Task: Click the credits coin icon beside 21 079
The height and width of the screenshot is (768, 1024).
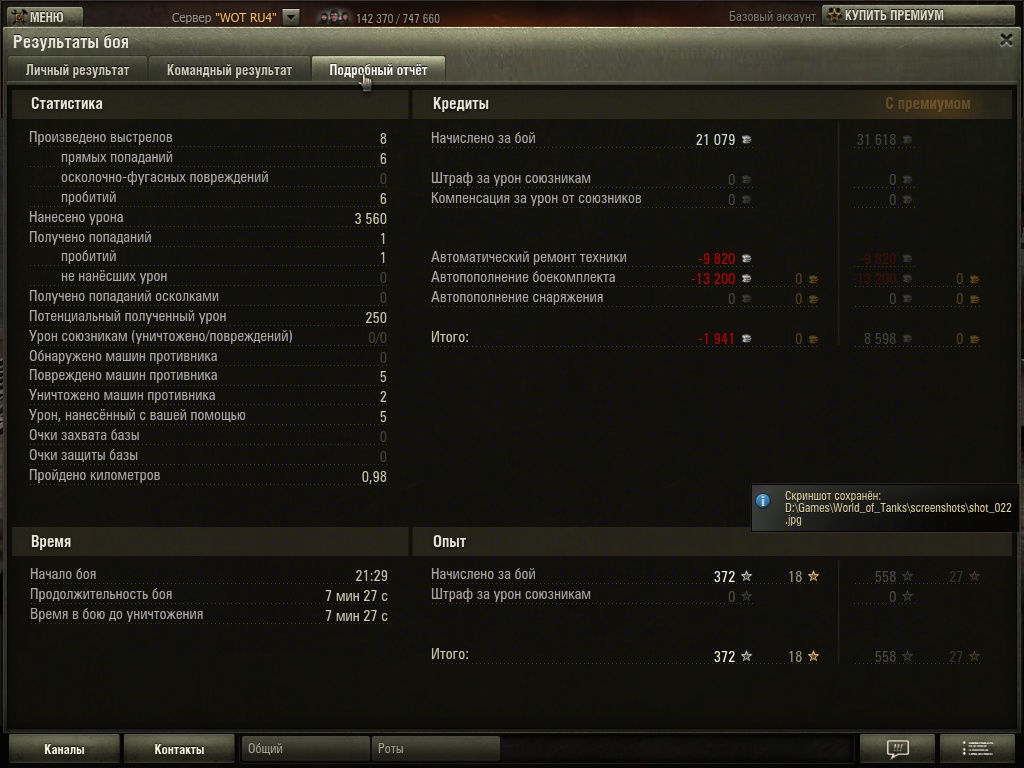Action: (746, 140)
